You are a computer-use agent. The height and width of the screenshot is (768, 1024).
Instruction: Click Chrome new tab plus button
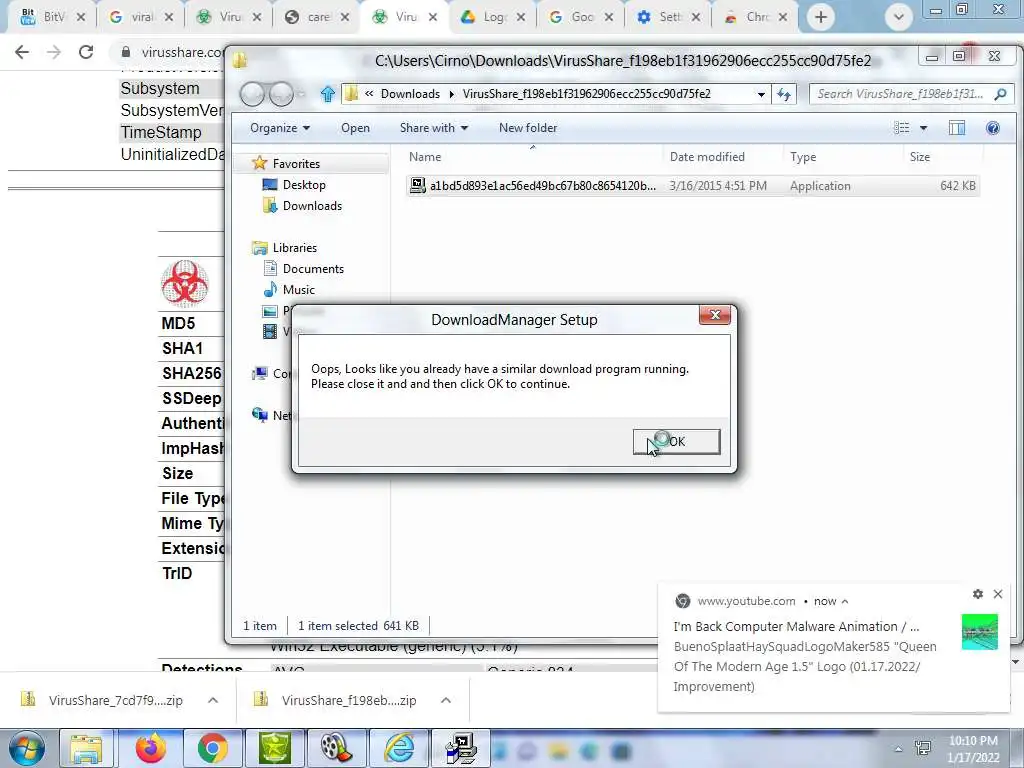click(x=821, y=17)
